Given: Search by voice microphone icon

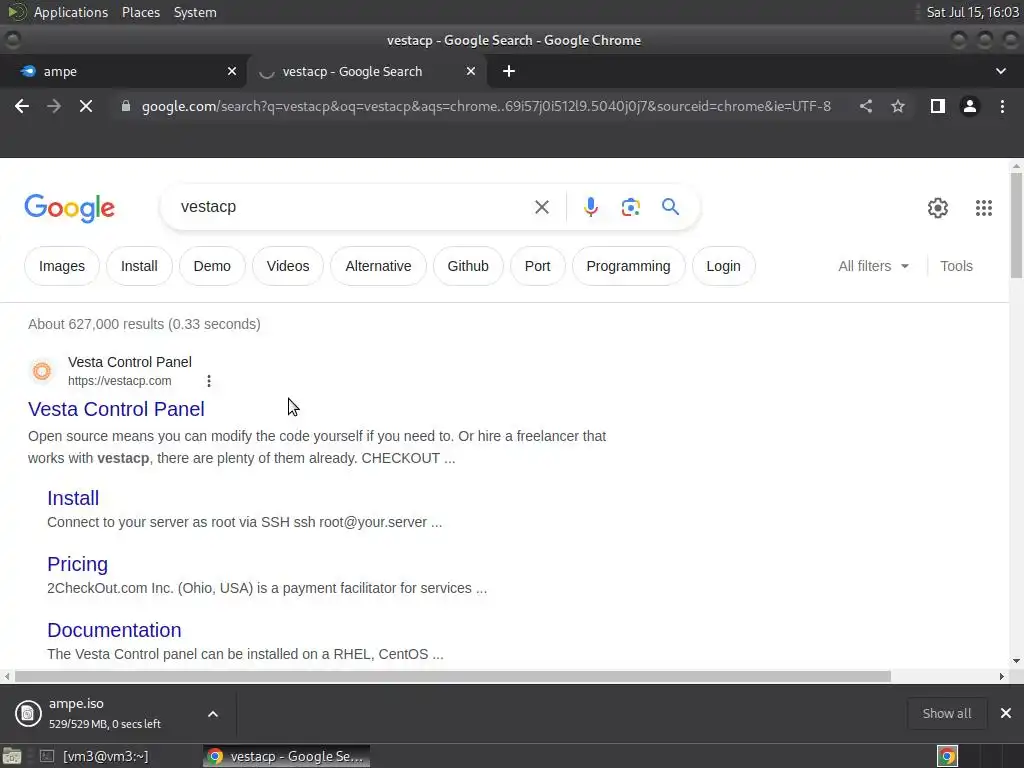Looking at the screenshot, I should point(590,207).
